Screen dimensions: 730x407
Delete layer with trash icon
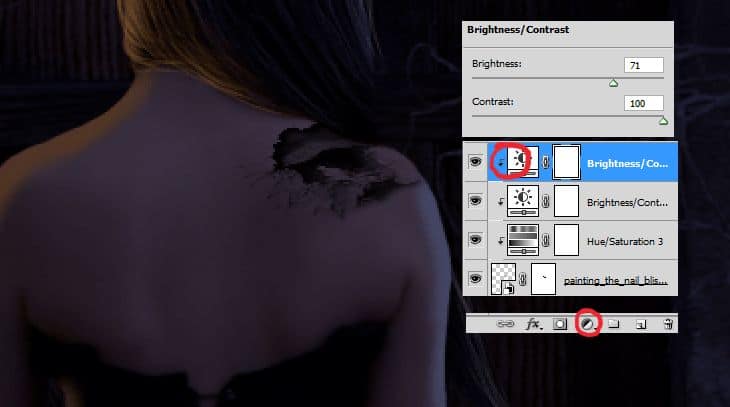pos(668,324)
